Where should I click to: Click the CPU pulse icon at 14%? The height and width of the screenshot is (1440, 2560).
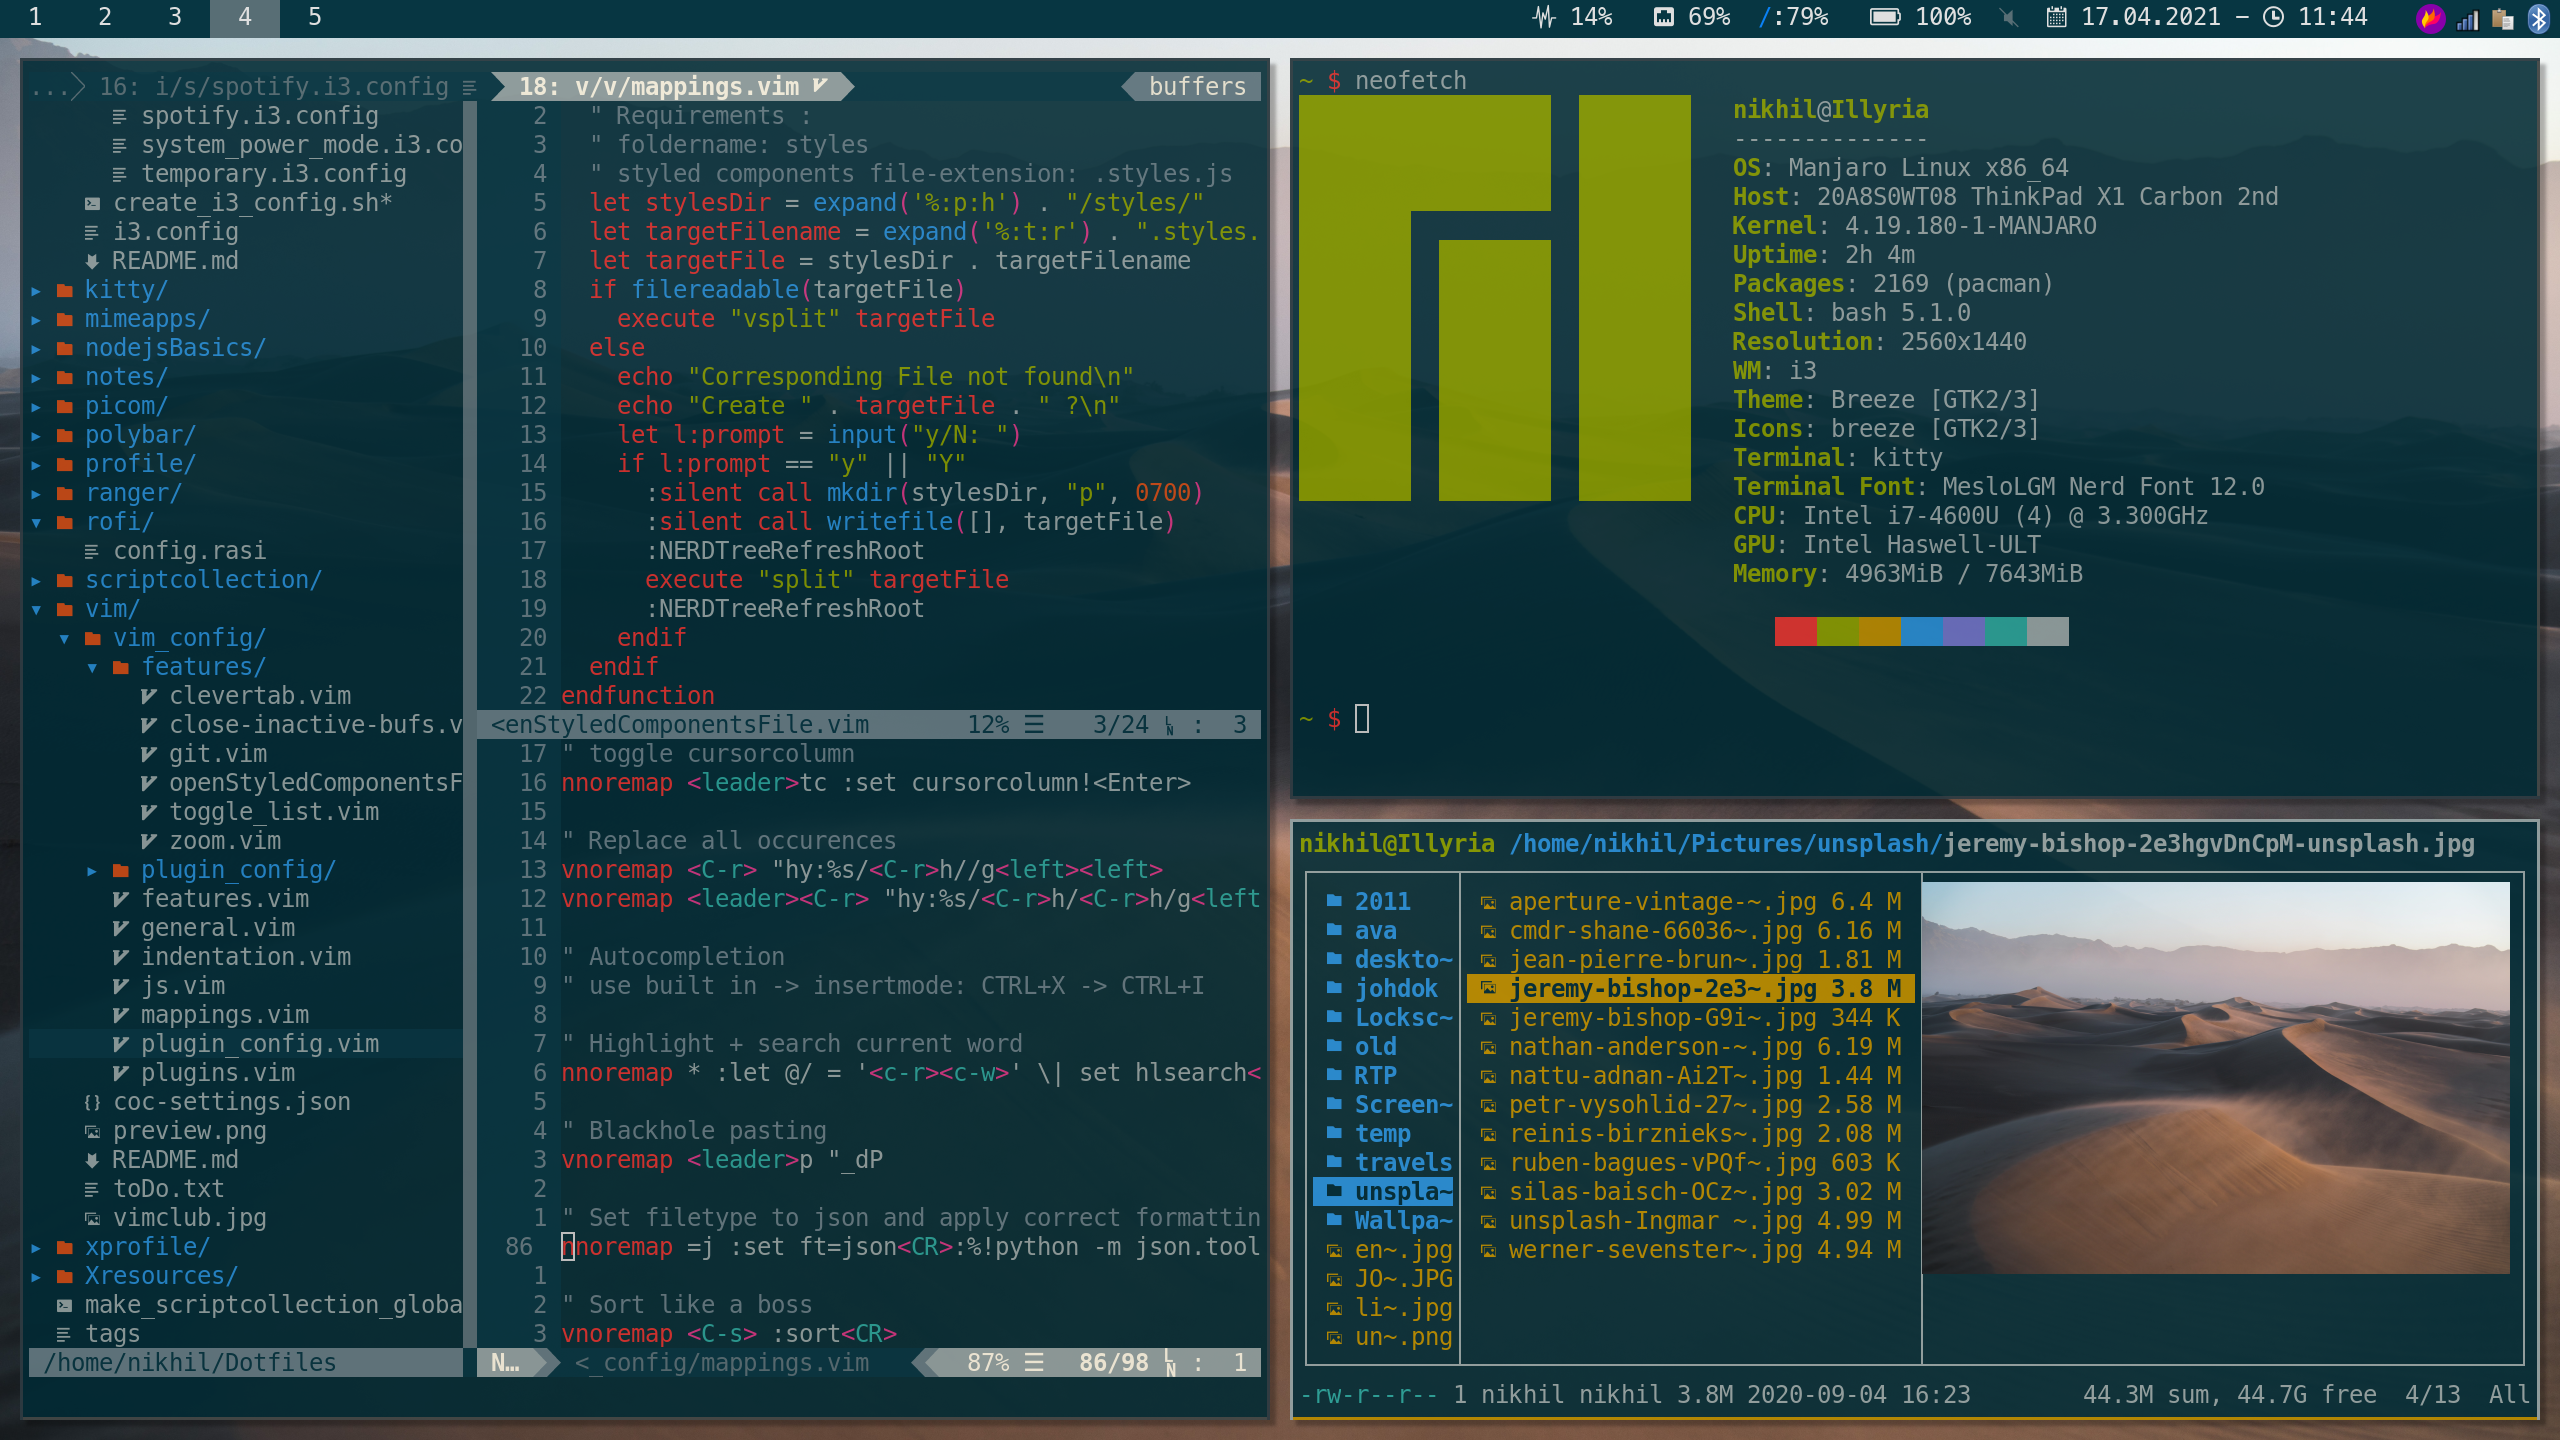(1544, 18)
